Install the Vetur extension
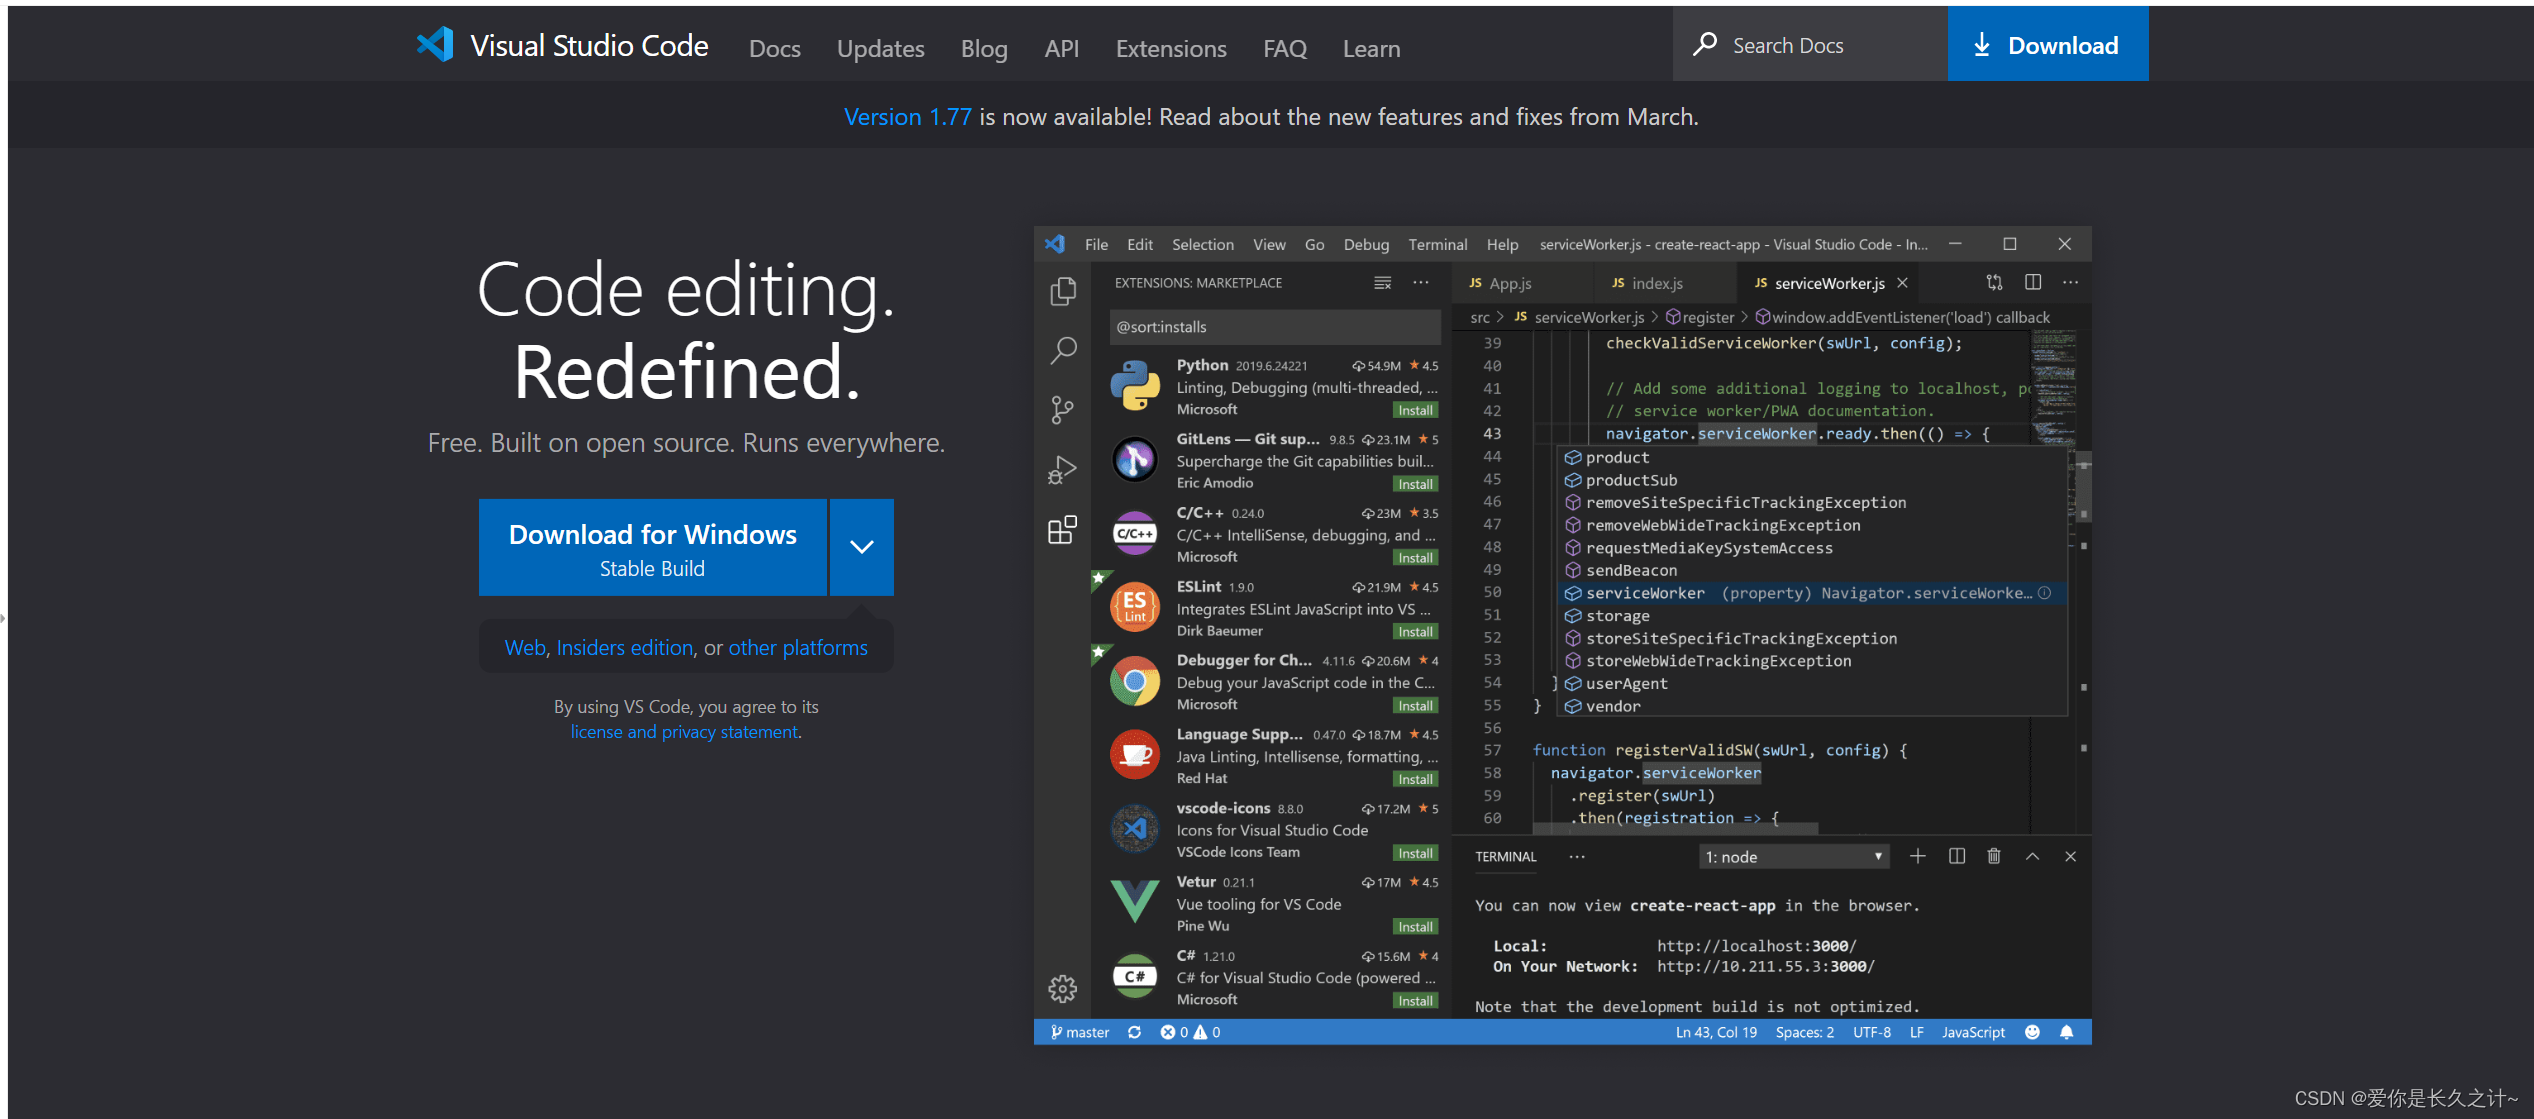The height and width of the screenshot is (1119, 2534). point(1415,927)
